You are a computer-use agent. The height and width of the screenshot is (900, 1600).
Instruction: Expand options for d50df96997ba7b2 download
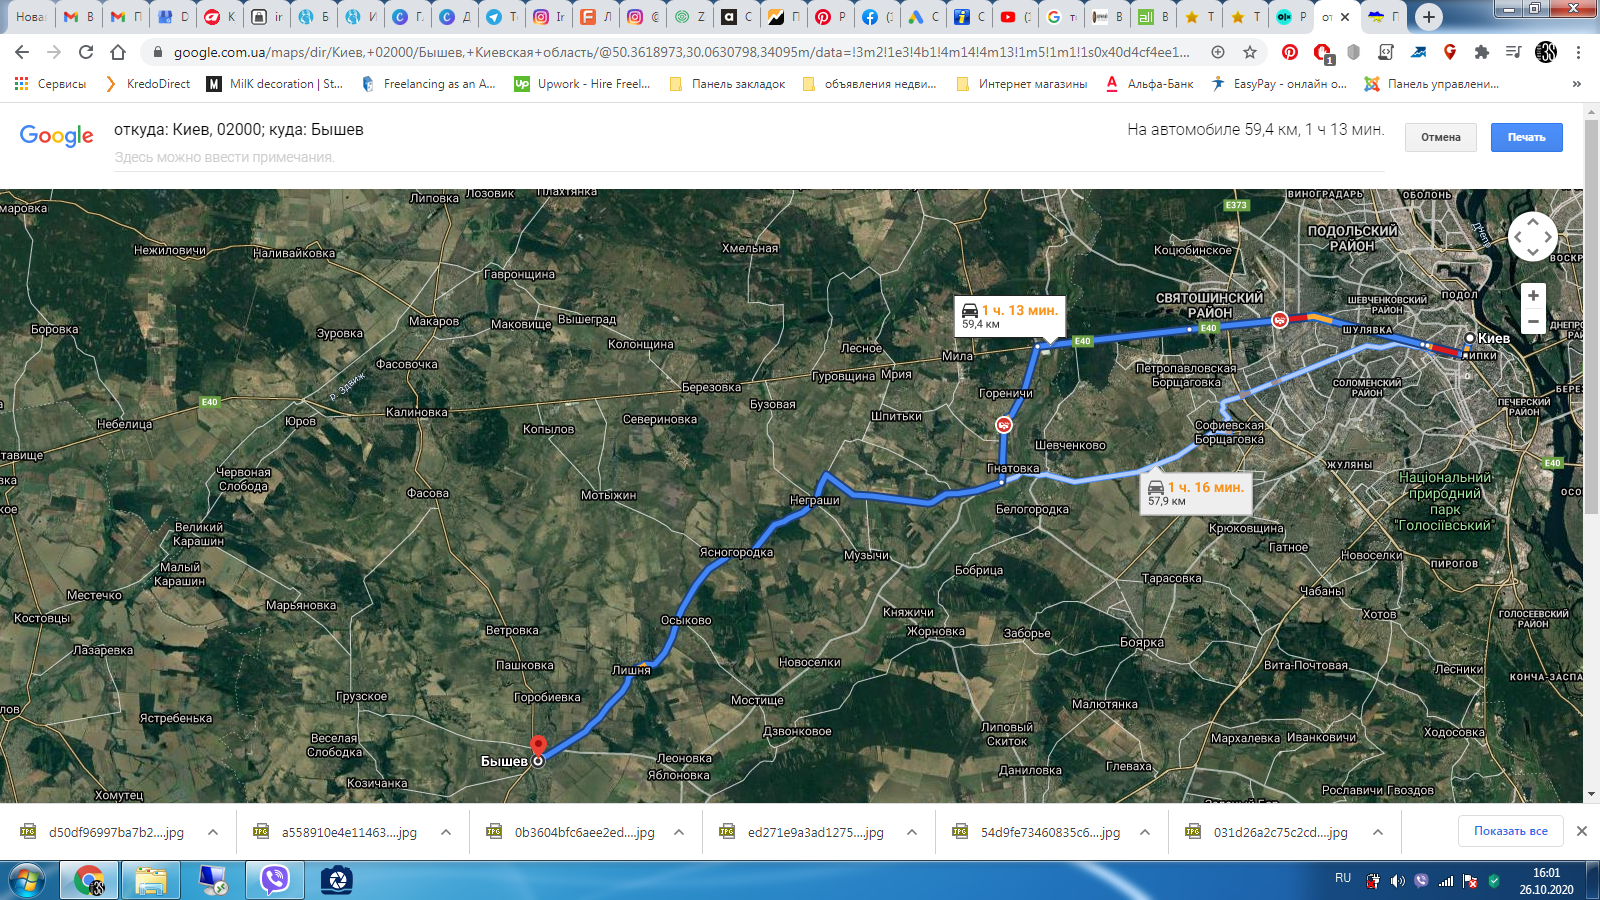[213, 832]
